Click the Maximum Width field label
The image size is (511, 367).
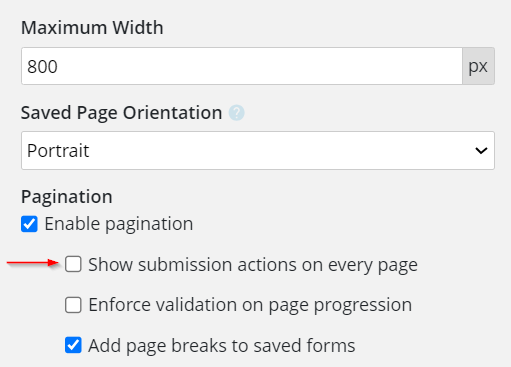point(92,27)
